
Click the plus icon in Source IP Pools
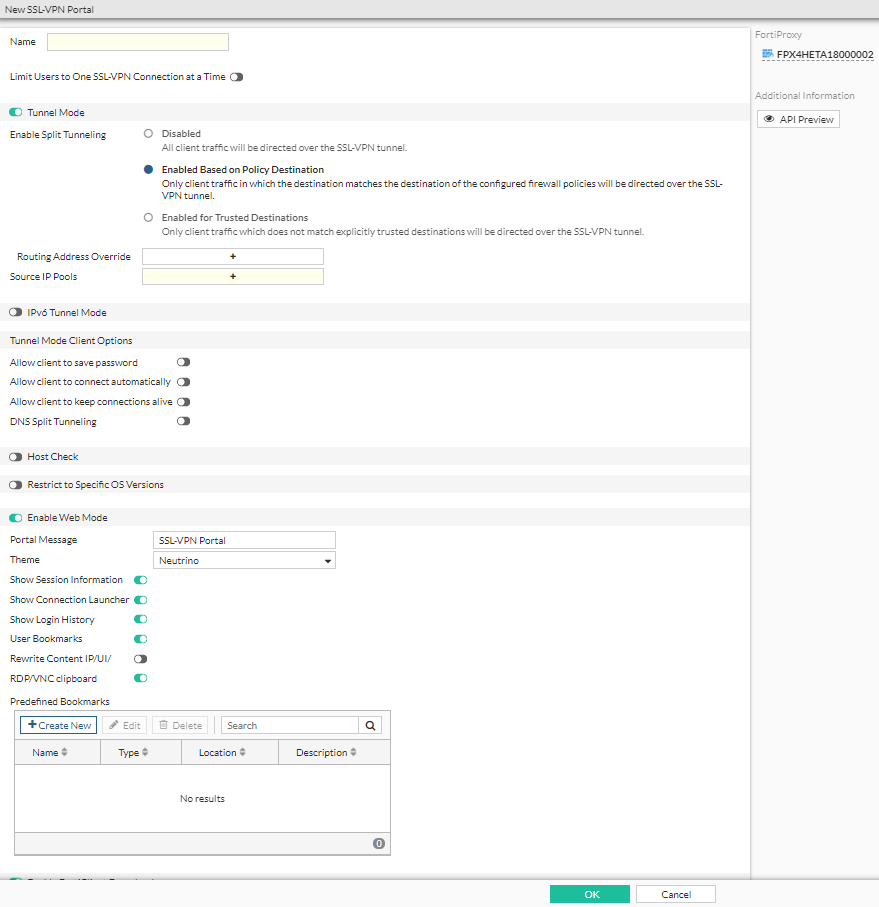[233, 277]
